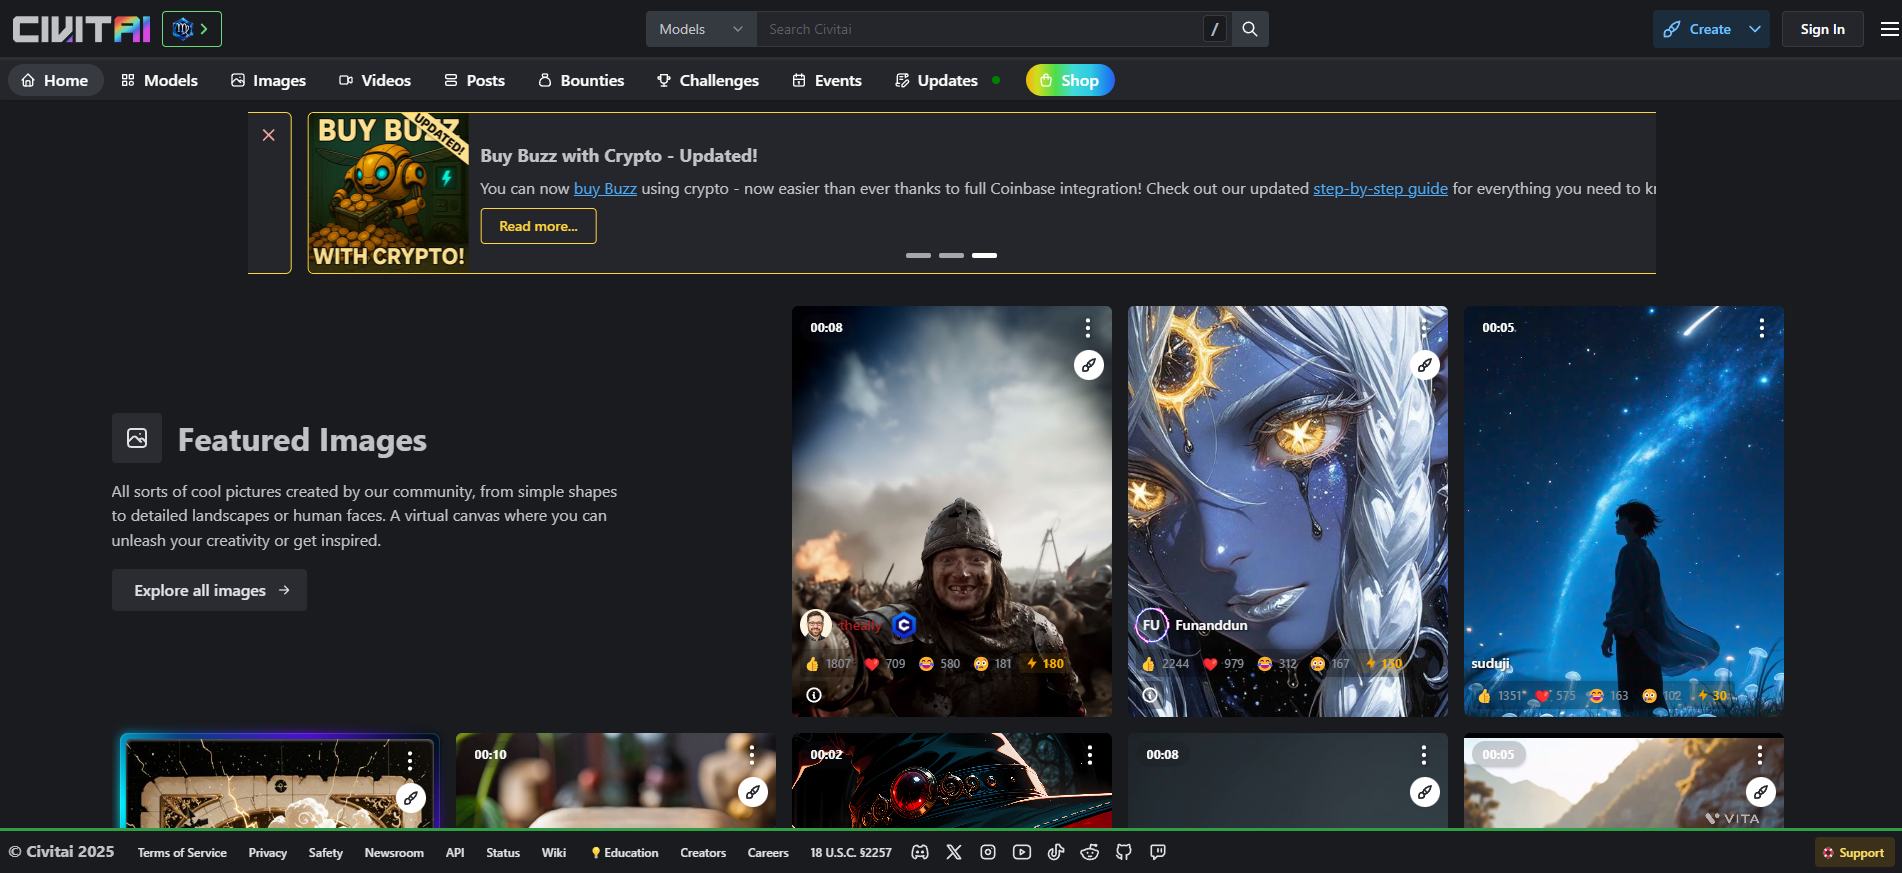Open the Images tab
Image resolution: width=1902 pixels, height=873 pixels.
(x=268, y=80)
